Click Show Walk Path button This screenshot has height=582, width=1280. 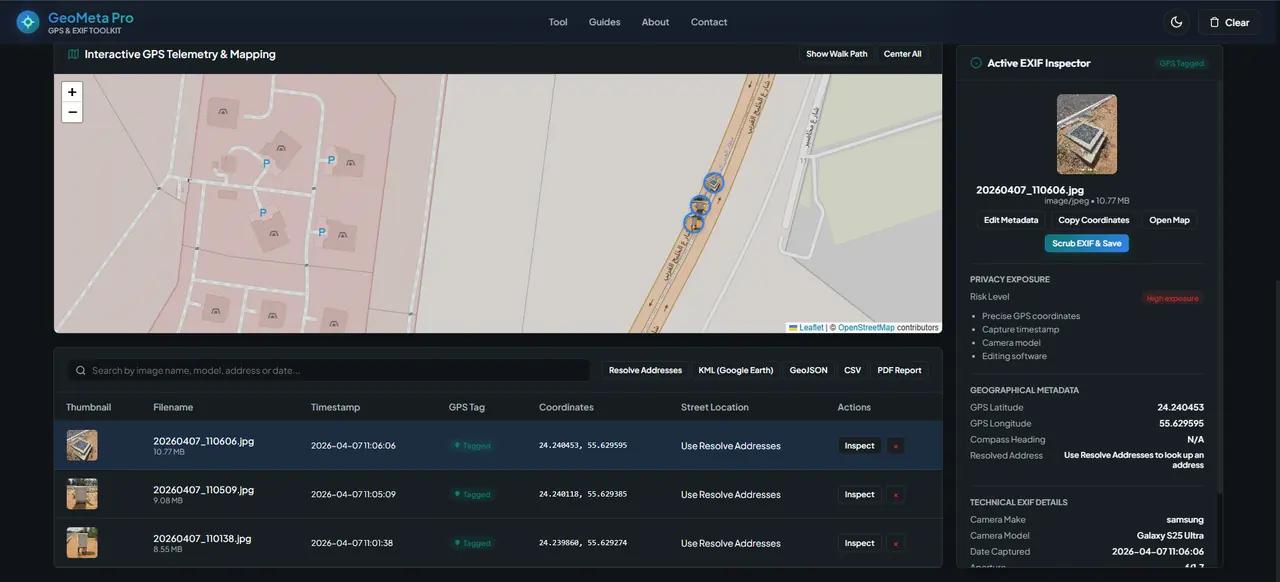837,54
